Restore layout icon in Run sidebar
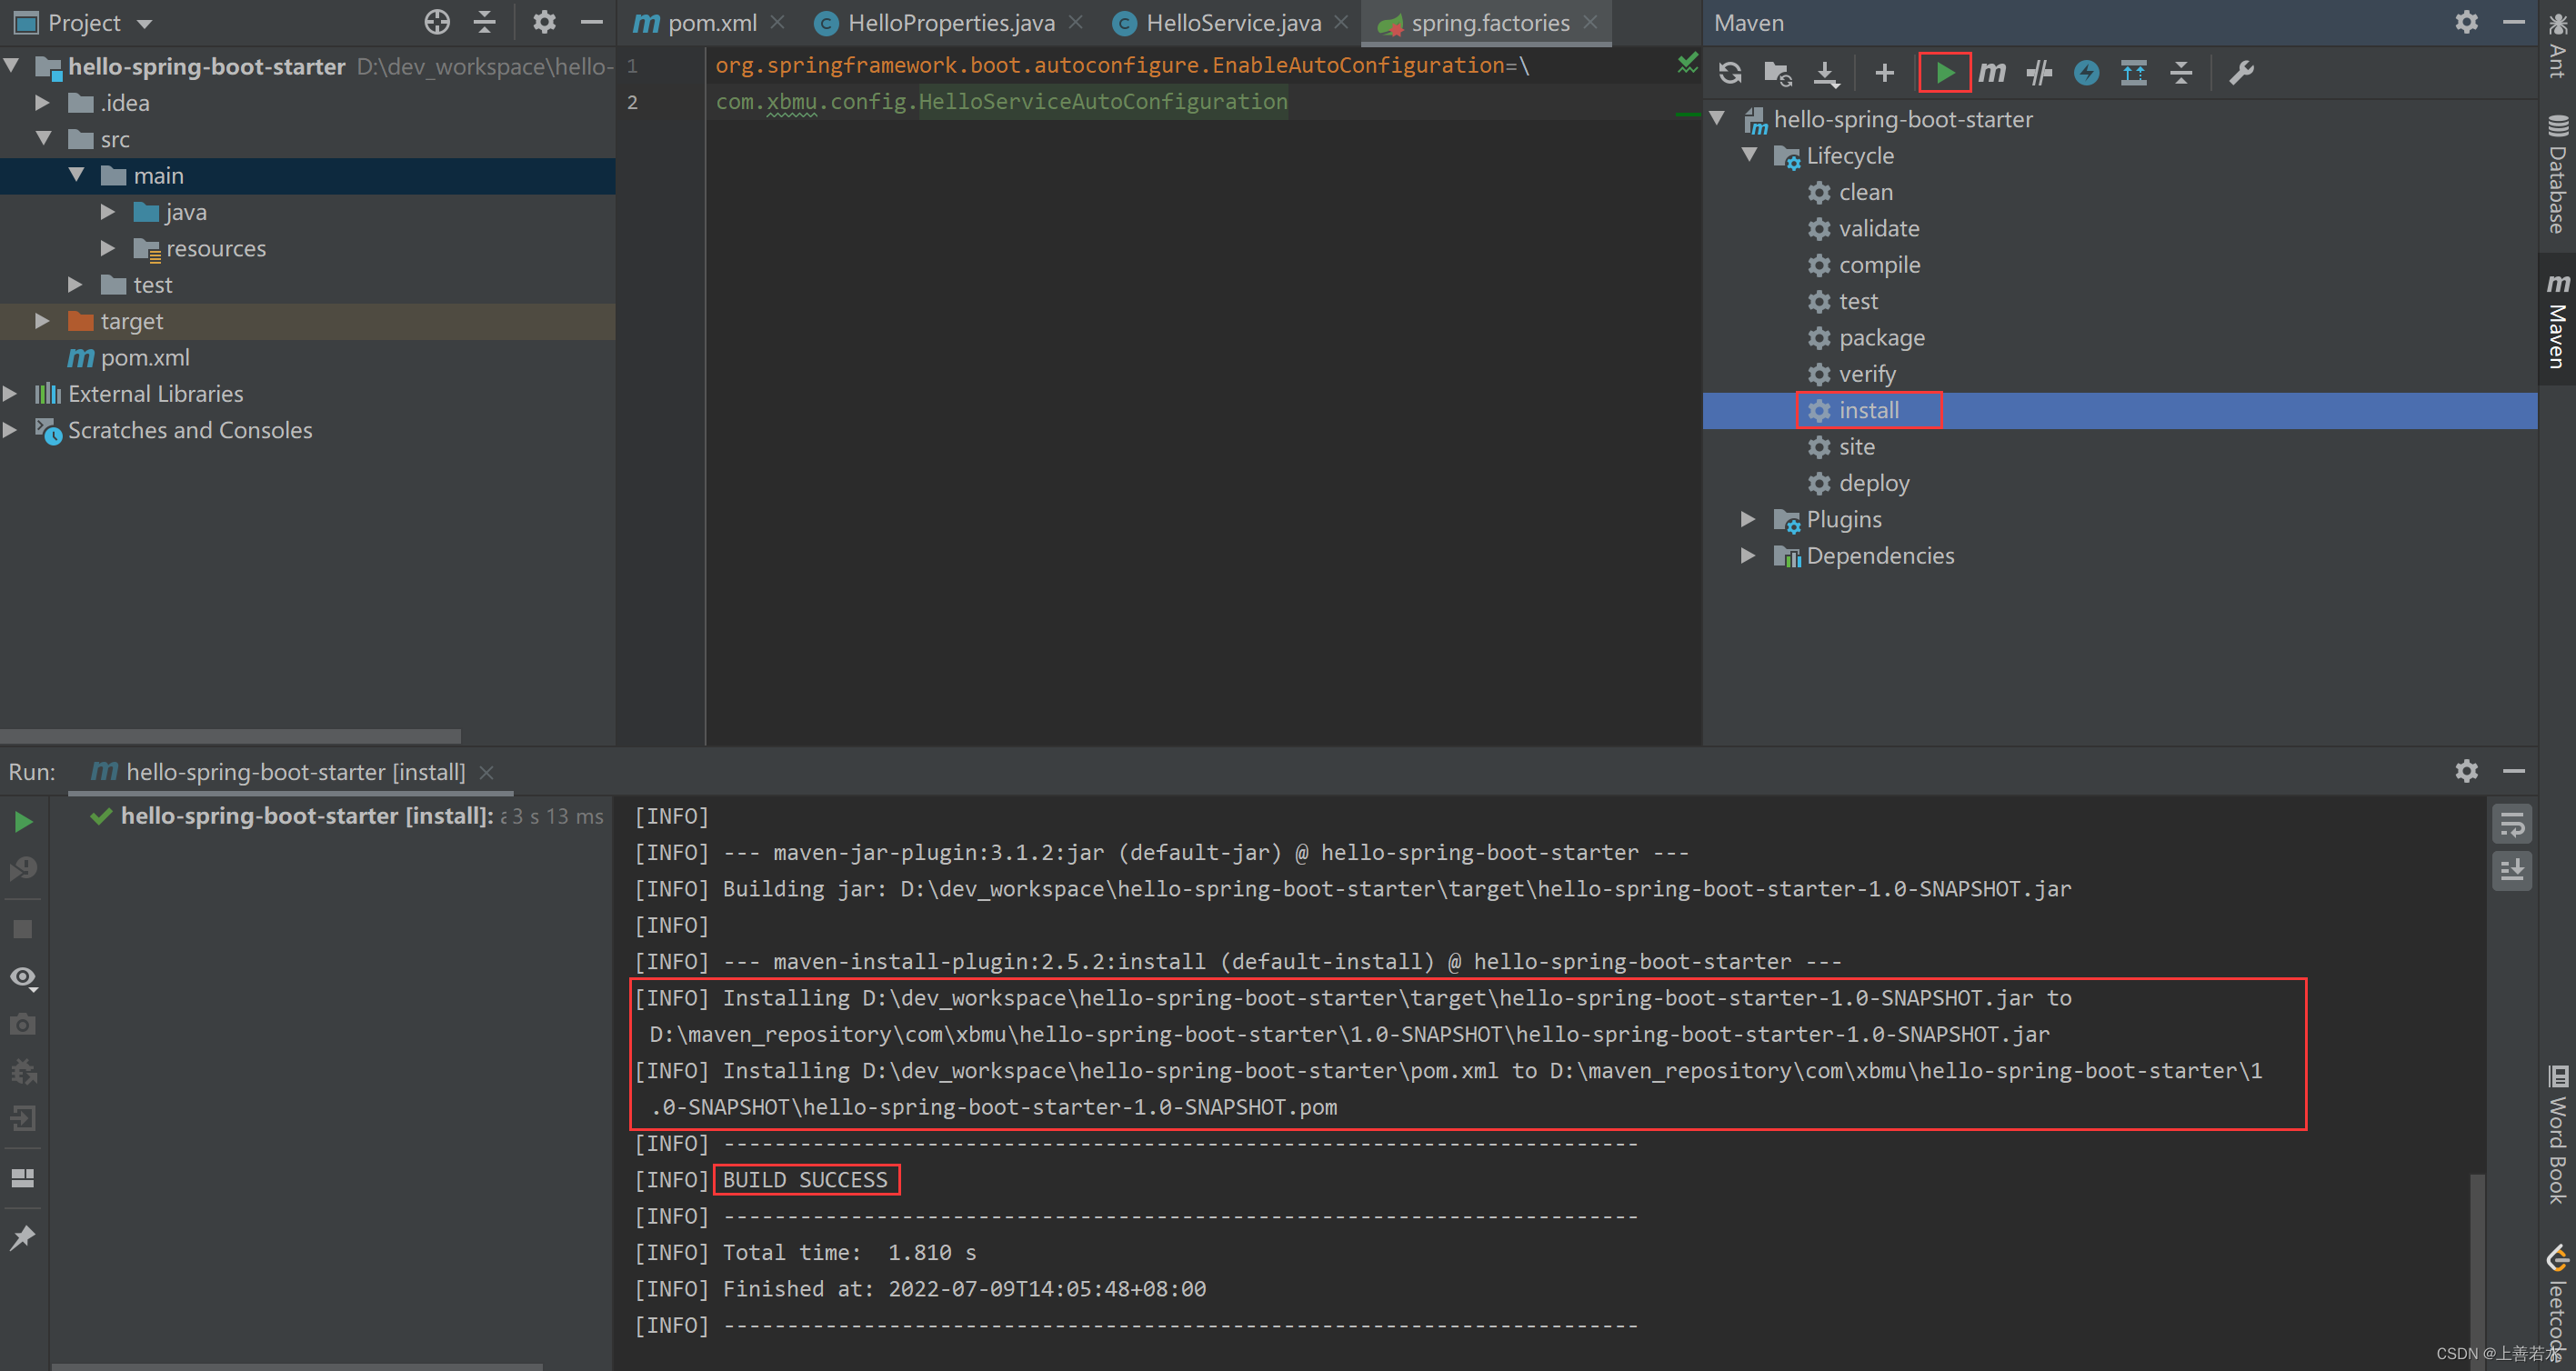Viewport: 2576px width, 1371px height. click(22, 1179)
